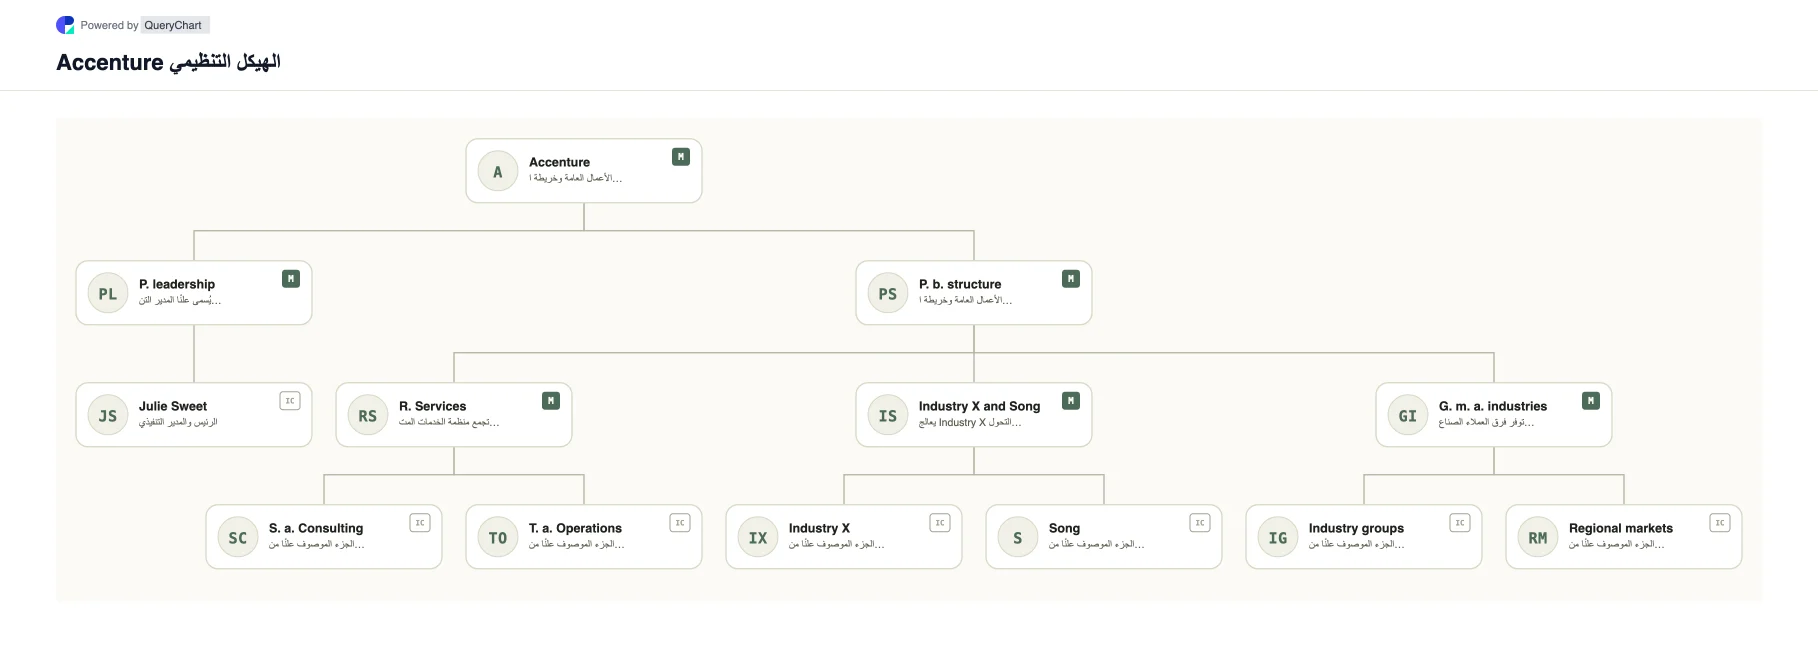Click the "Industry X and Song" name
1818x658 pixels.
[980, 406]
